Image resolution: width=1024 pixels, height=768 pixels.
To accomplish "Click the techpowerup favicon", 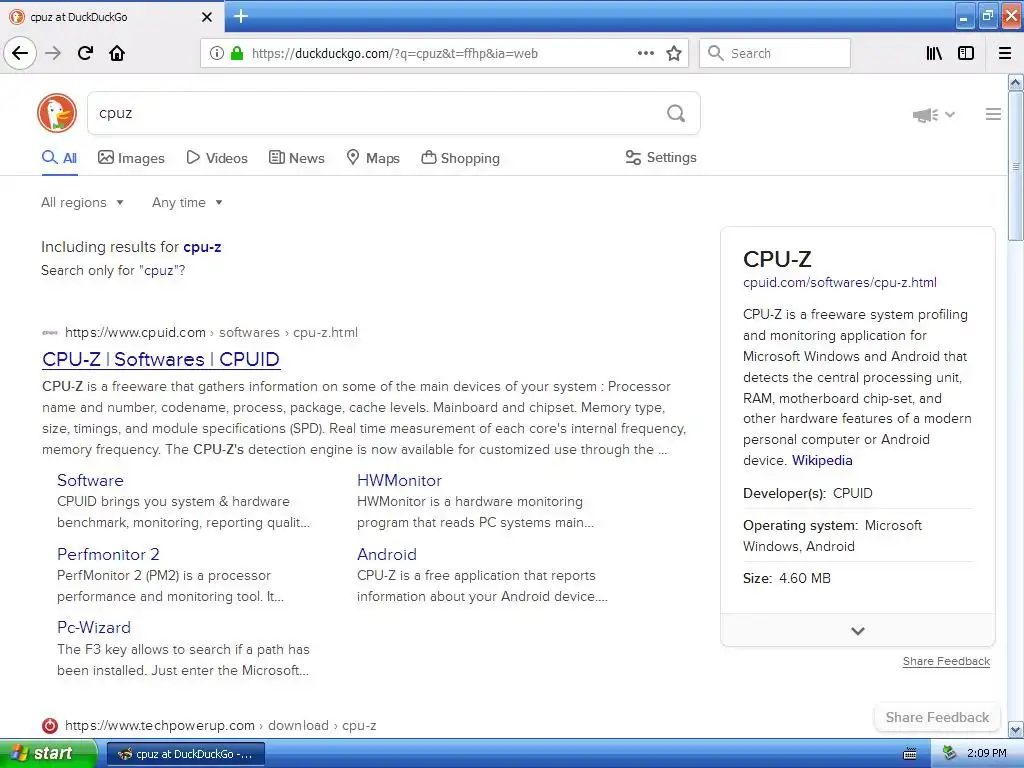I will point(50,726).
